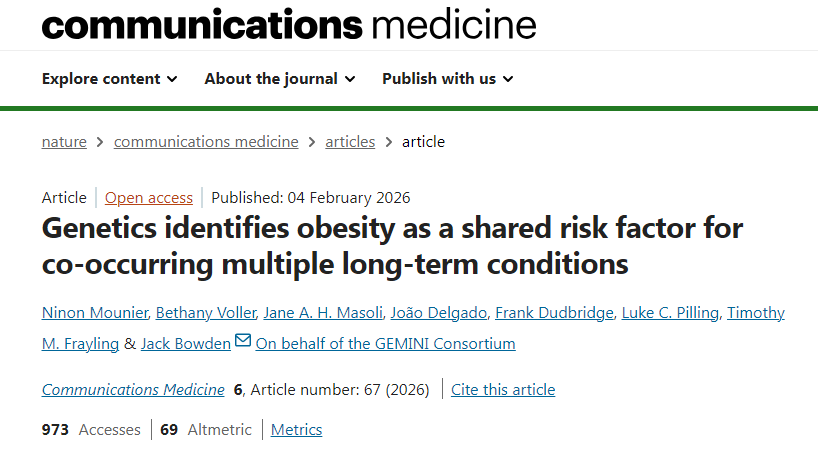Open the About the journal dropdown

[279, 79]
